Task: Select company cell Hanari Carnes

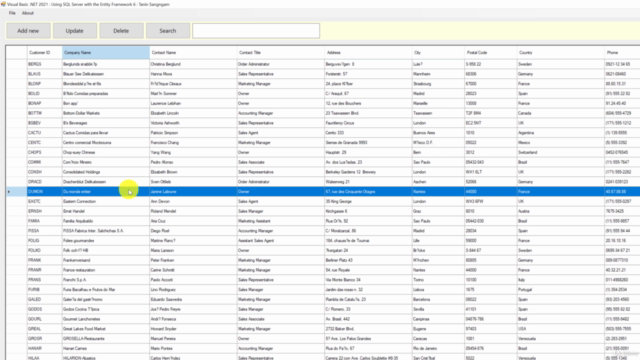Action: 106,348
